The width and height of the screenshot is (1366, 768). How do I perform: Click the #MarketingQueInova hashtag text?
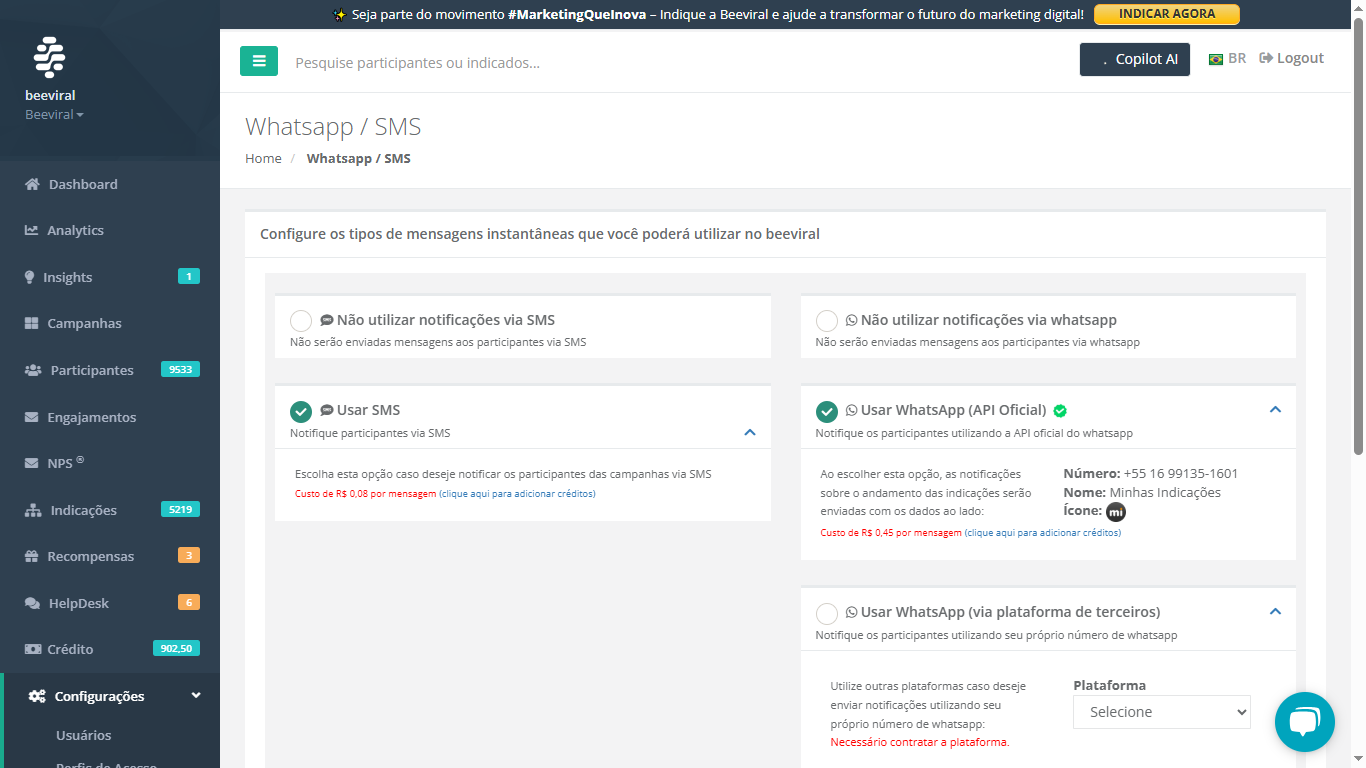(x=577, y=14)
